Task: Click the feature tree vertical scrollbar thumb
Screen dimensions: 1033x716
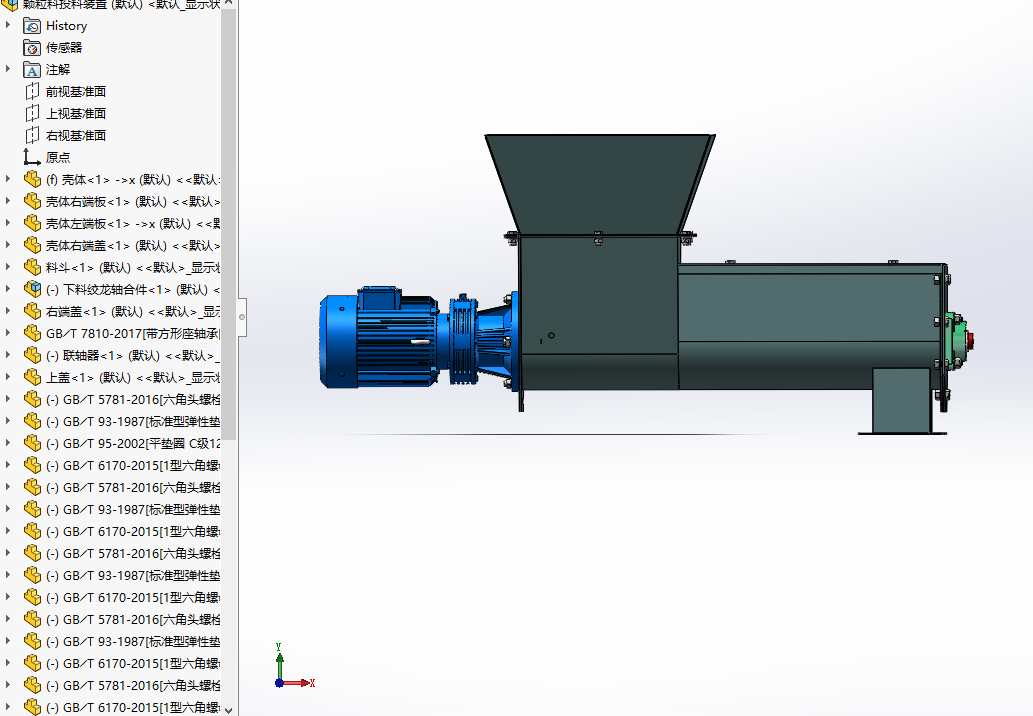Action: coord(229,224)
